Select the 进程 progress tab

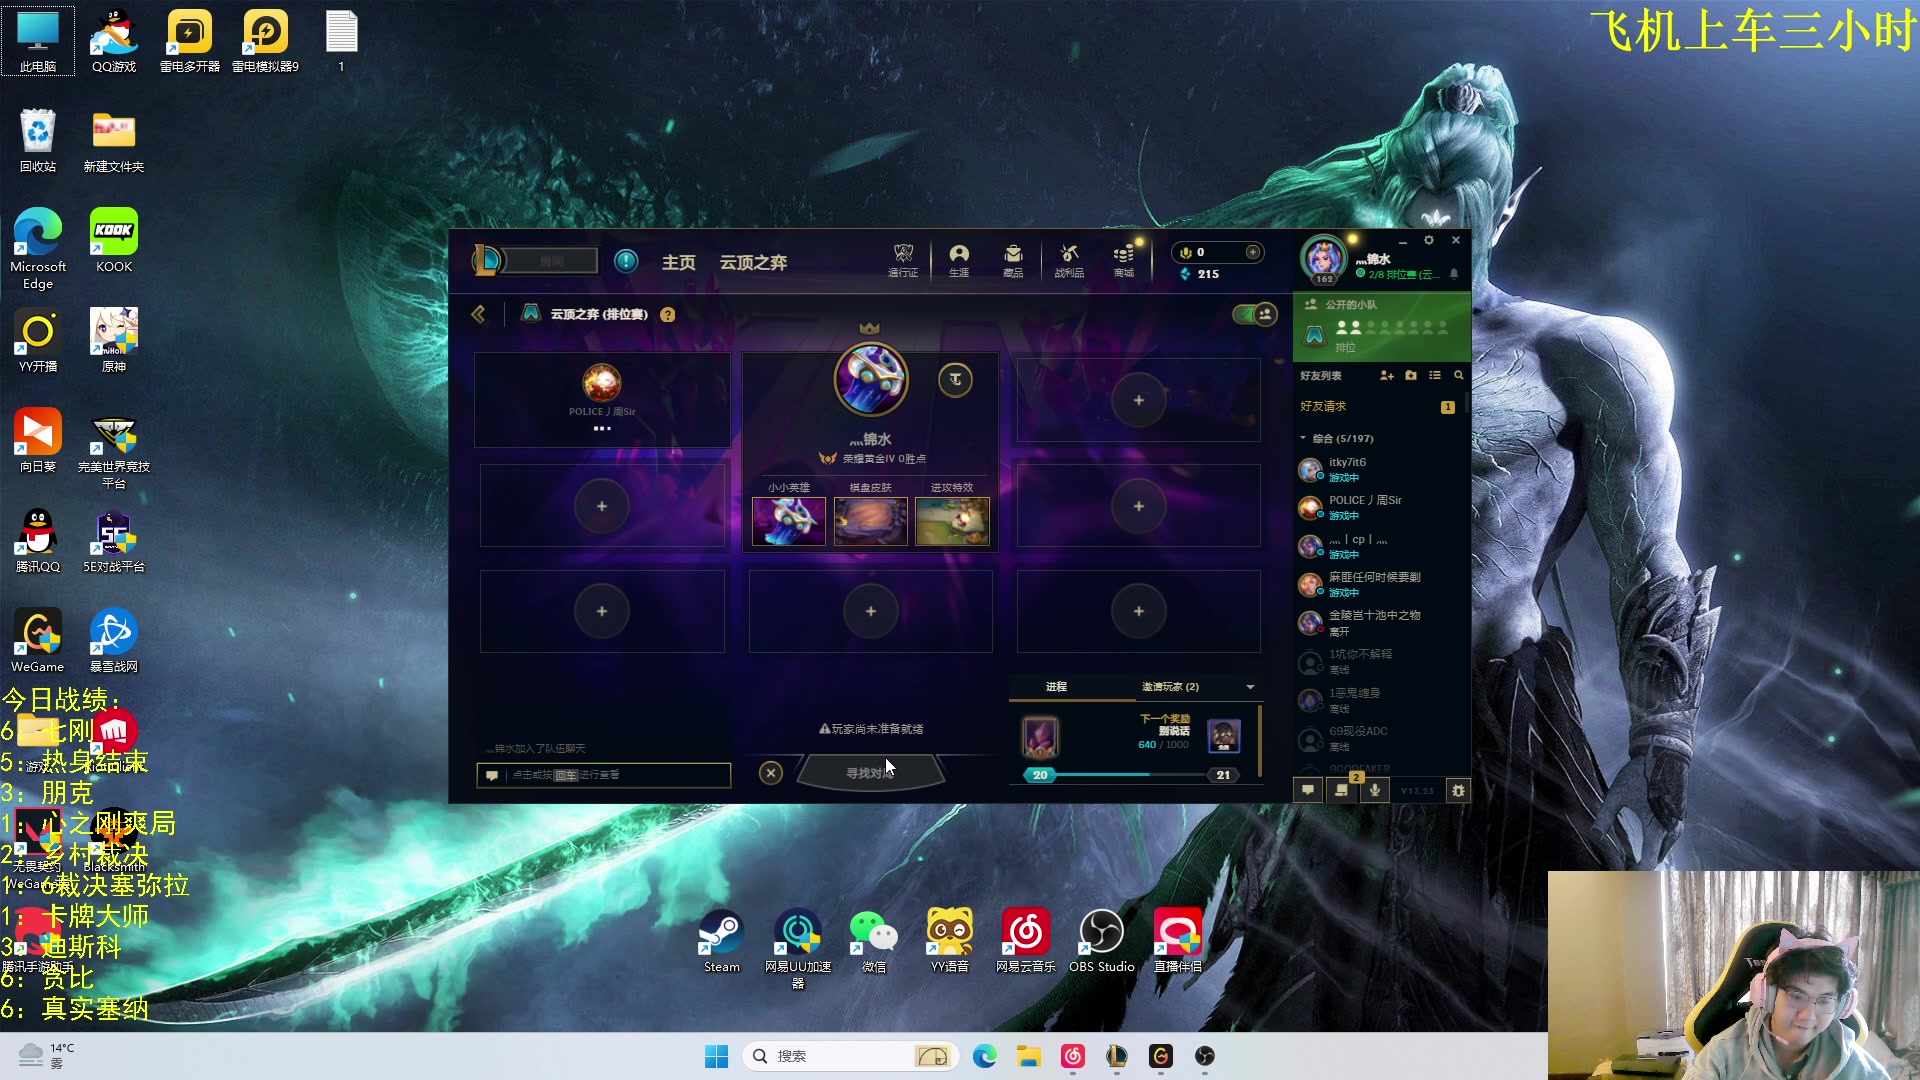(1056, 687)
